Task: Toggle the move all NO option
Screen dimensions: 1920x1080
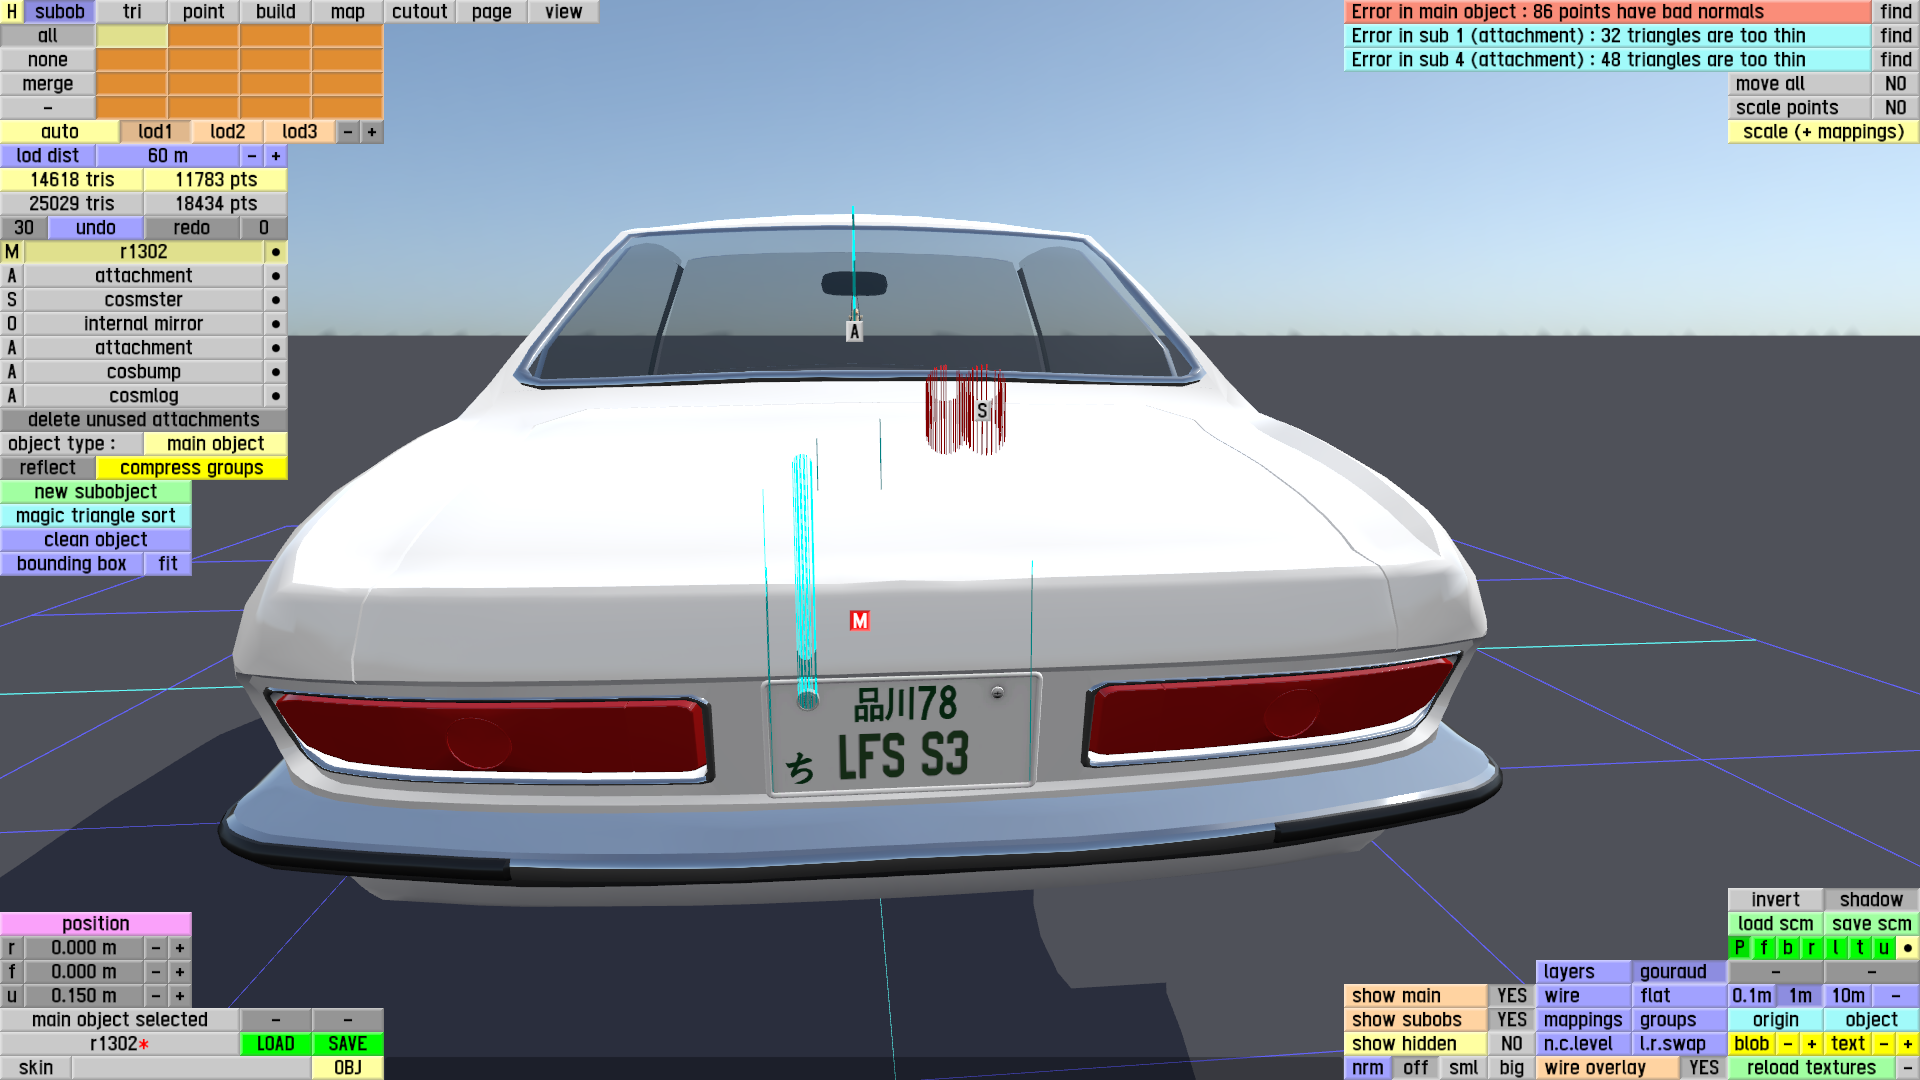Action: (x=1895, y=84)
